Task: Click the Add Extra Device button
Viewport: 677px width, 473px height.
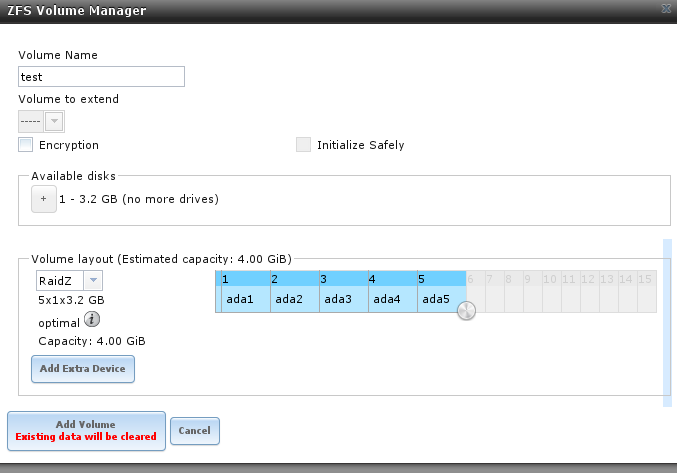Action: coord(83,369)
